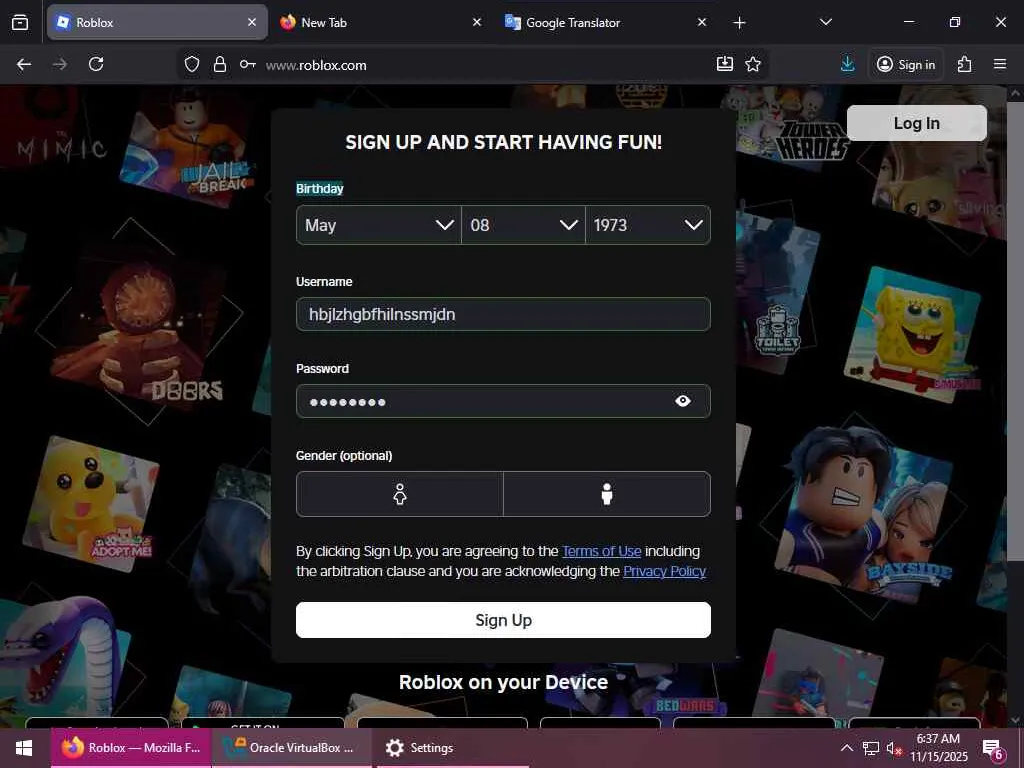Open the Terms of Use link

[601, 551]
